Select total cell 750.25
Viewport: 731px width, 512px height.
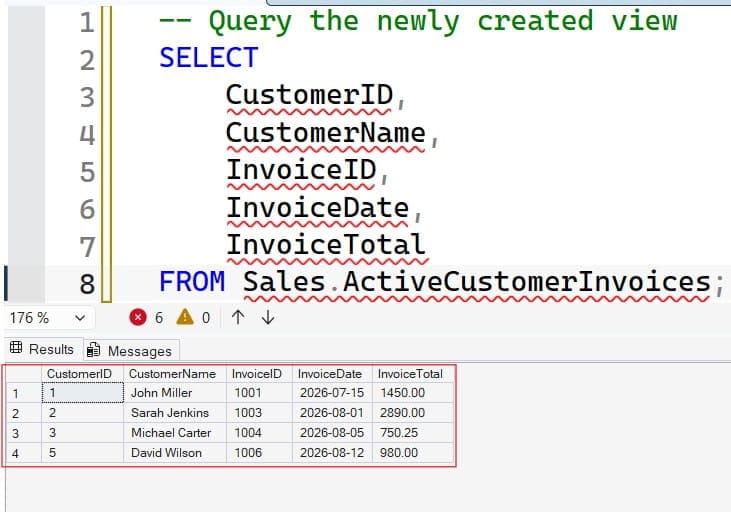click(x=413, y=433)
